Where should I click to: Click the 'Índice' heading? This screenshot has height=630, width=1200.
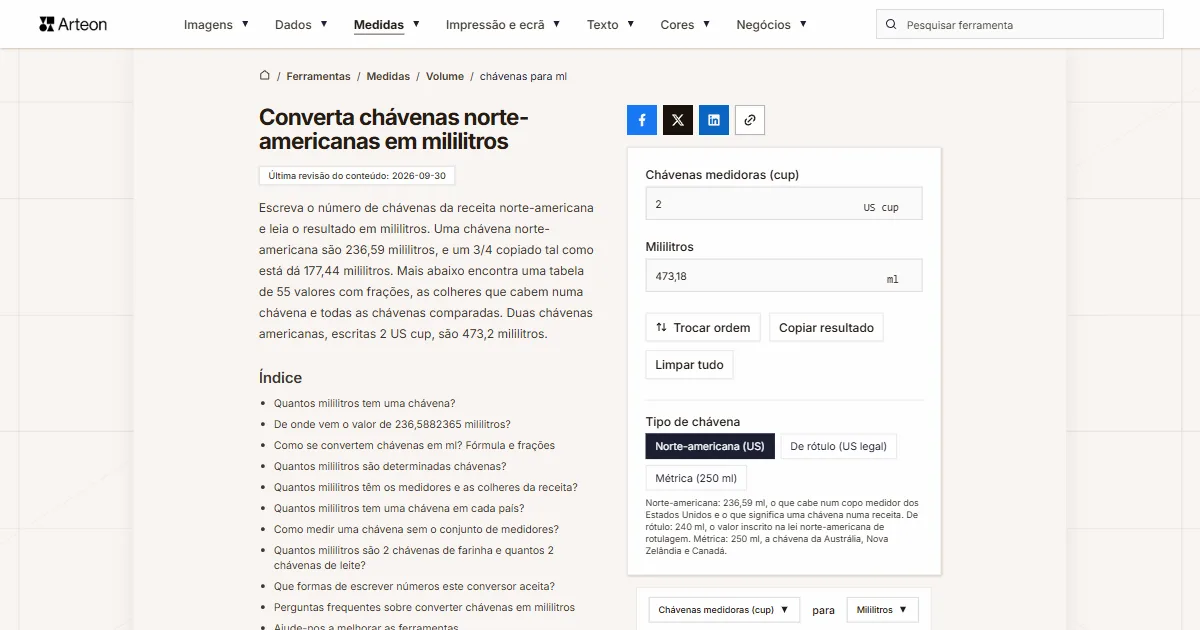(x=280, y=378)
